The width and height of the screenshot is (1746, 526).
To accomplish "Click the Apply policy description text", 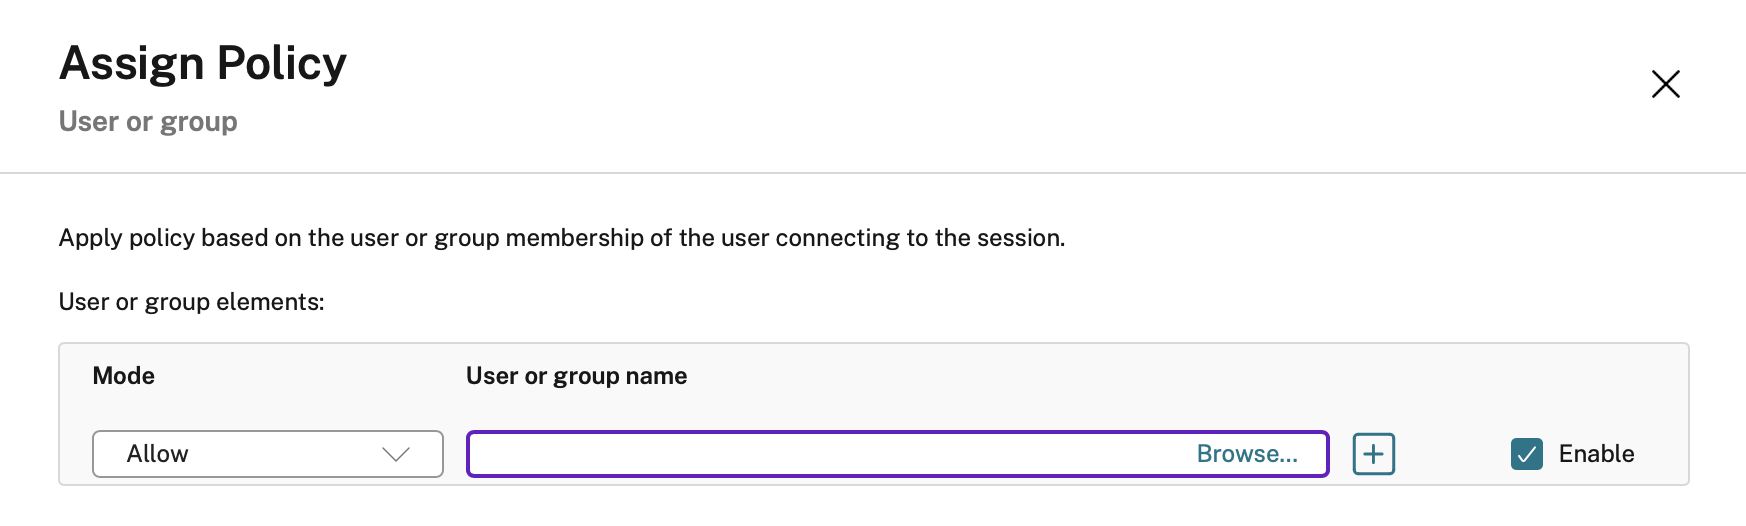I will [x=561, y=238].
